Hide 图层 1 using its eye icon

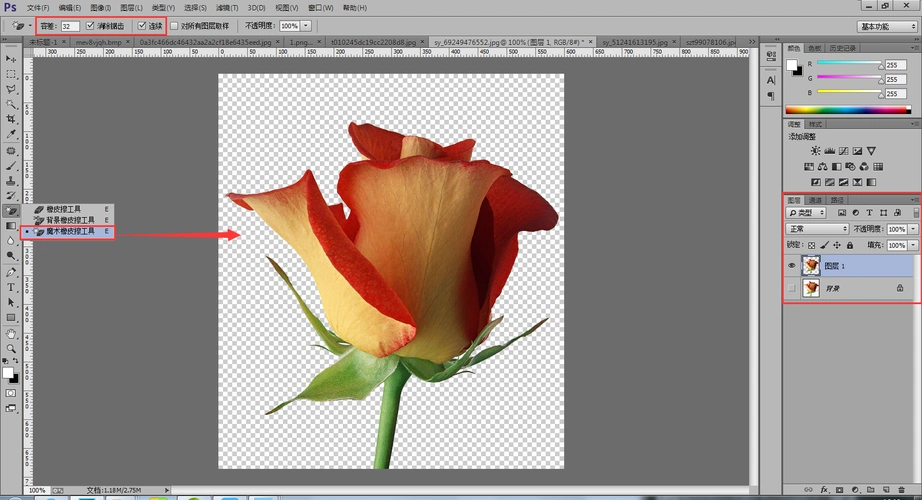(792, 266)
